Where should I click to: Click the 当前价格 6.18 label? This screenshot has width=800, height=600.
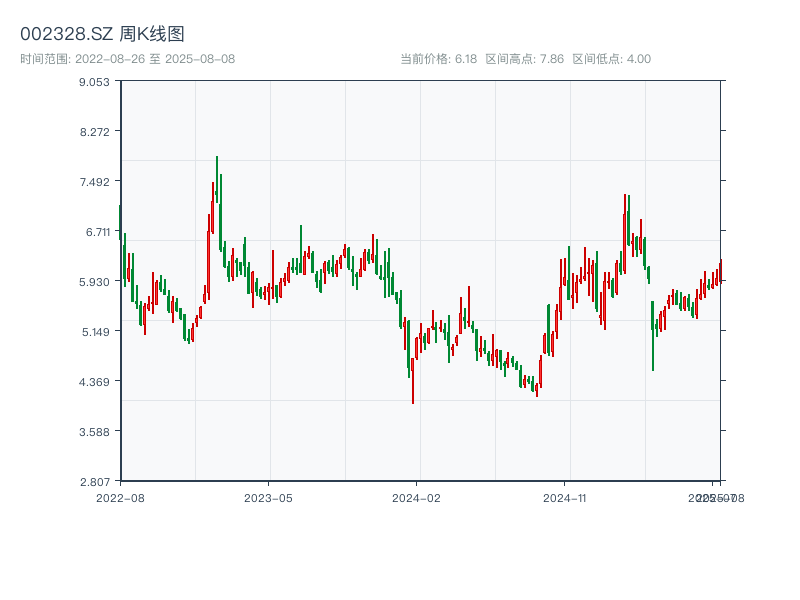tap(439, 59)
